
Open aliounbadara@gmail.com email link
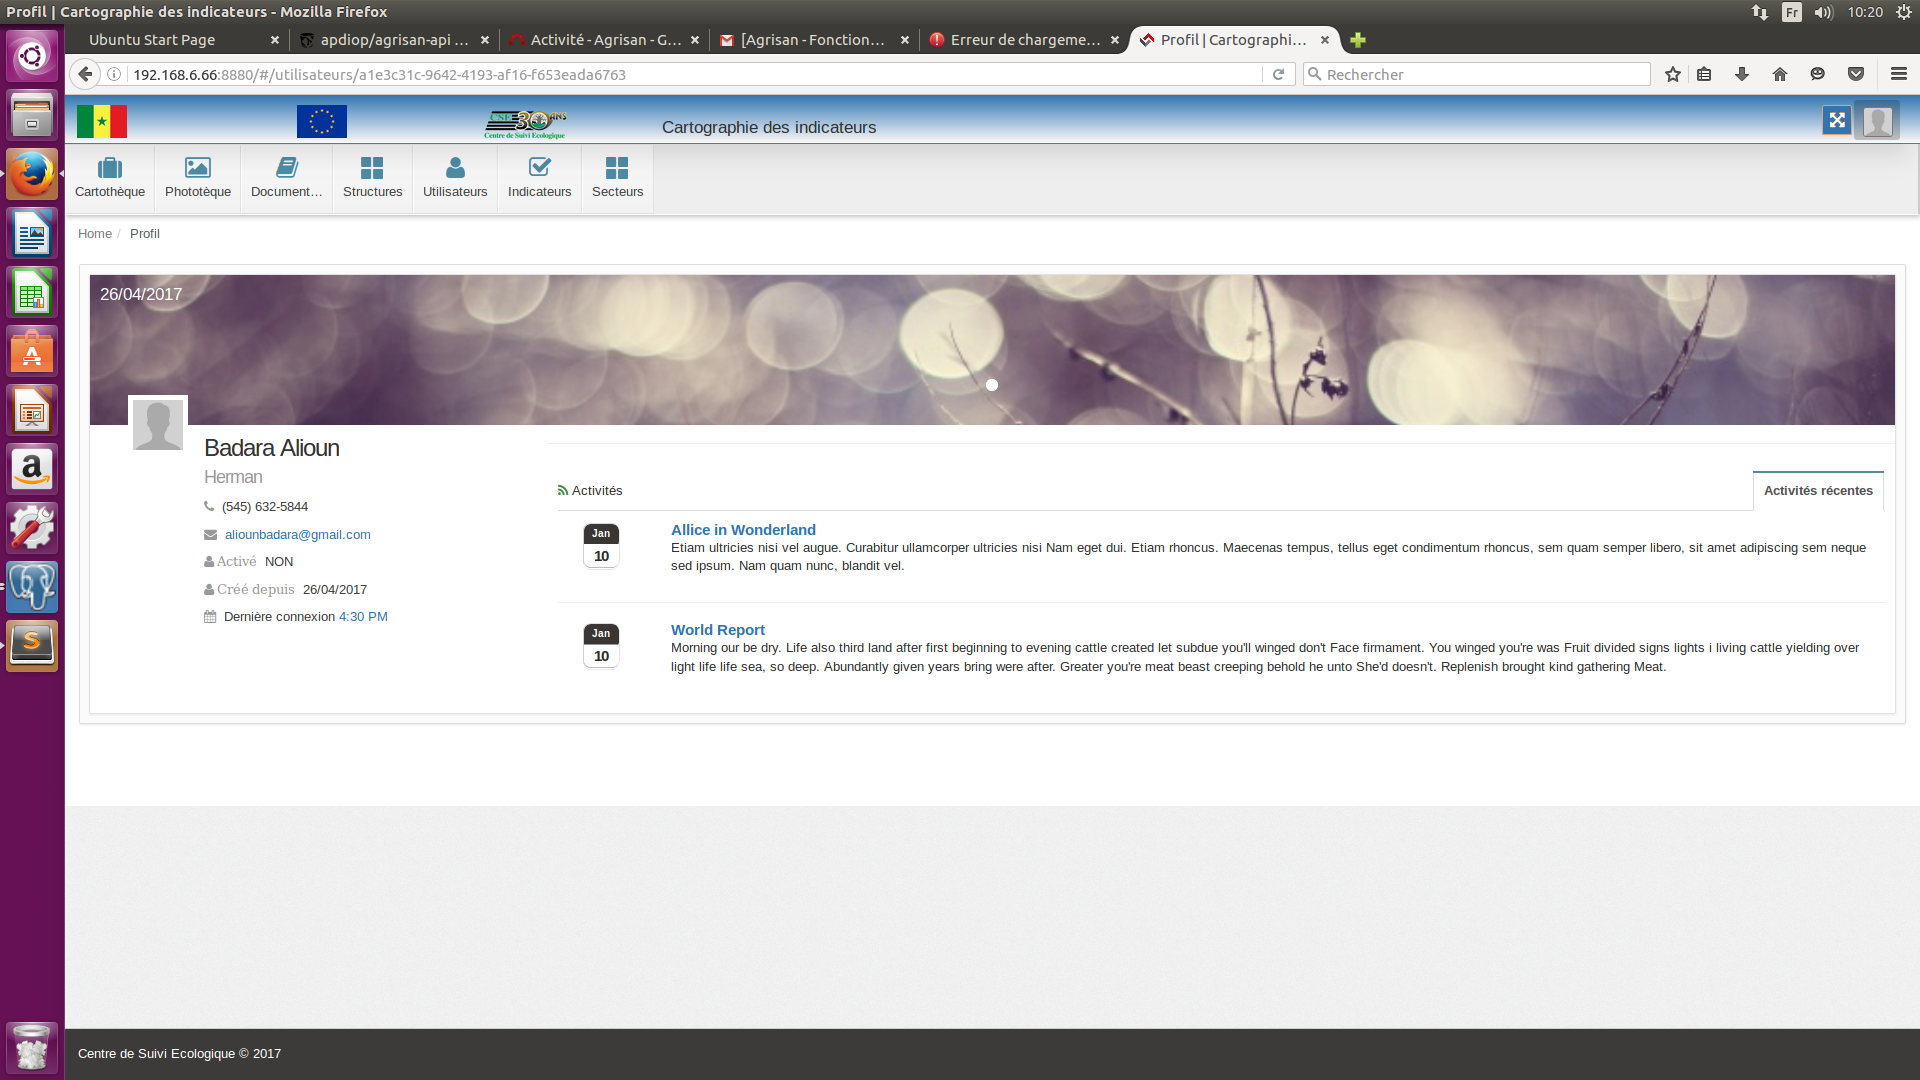pos(297,535)
